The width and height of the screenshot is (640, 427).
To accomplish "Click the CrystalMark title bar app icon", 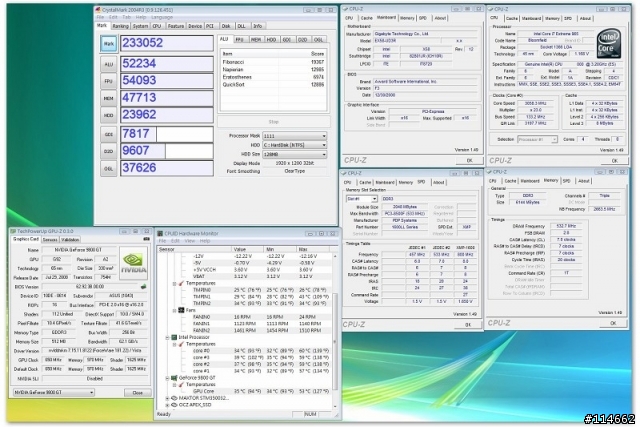I will tap(98, 9).
